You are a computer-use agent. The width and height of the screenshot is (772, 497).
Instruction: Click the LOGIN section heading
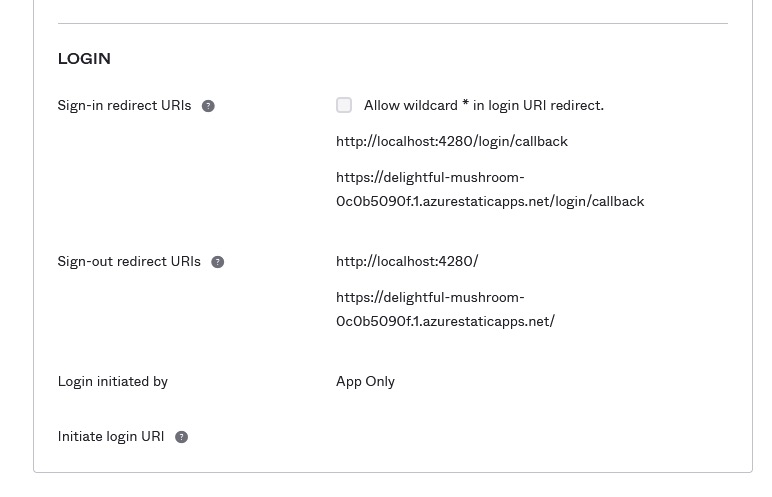(84, 59)
